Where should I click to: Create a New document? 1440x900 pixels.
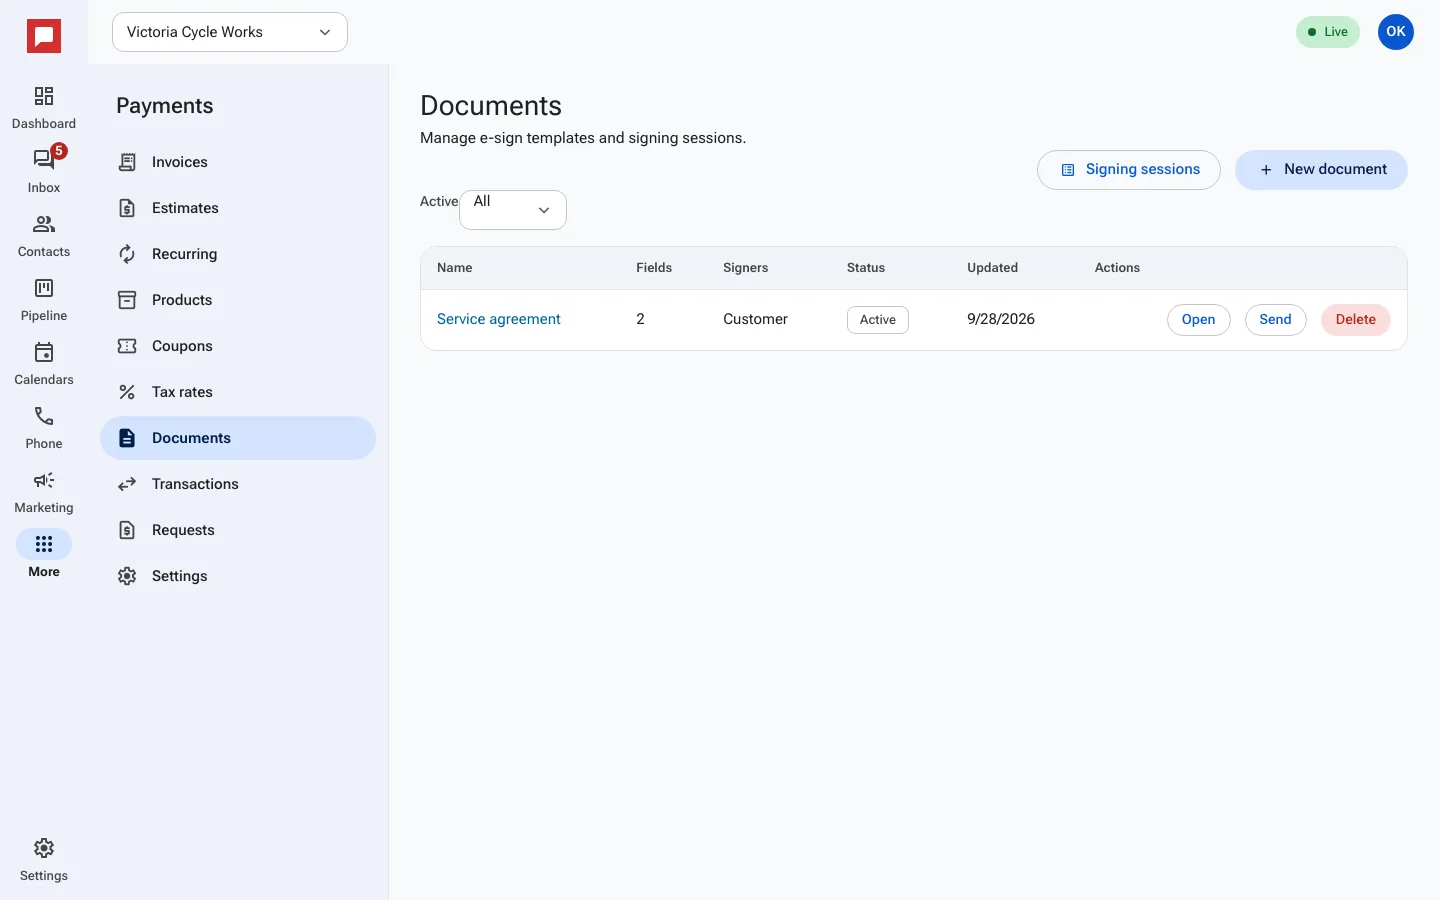1321,170
